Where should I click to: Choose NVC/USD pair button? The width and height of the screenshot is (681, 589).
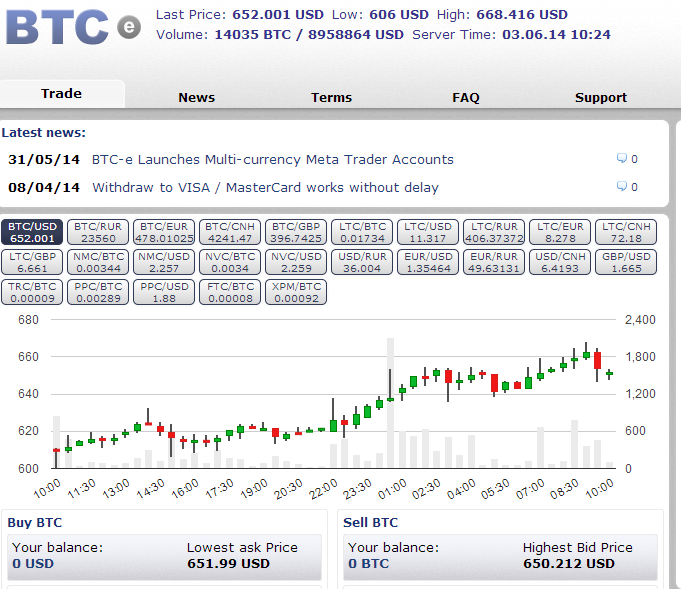coord(296,262)
